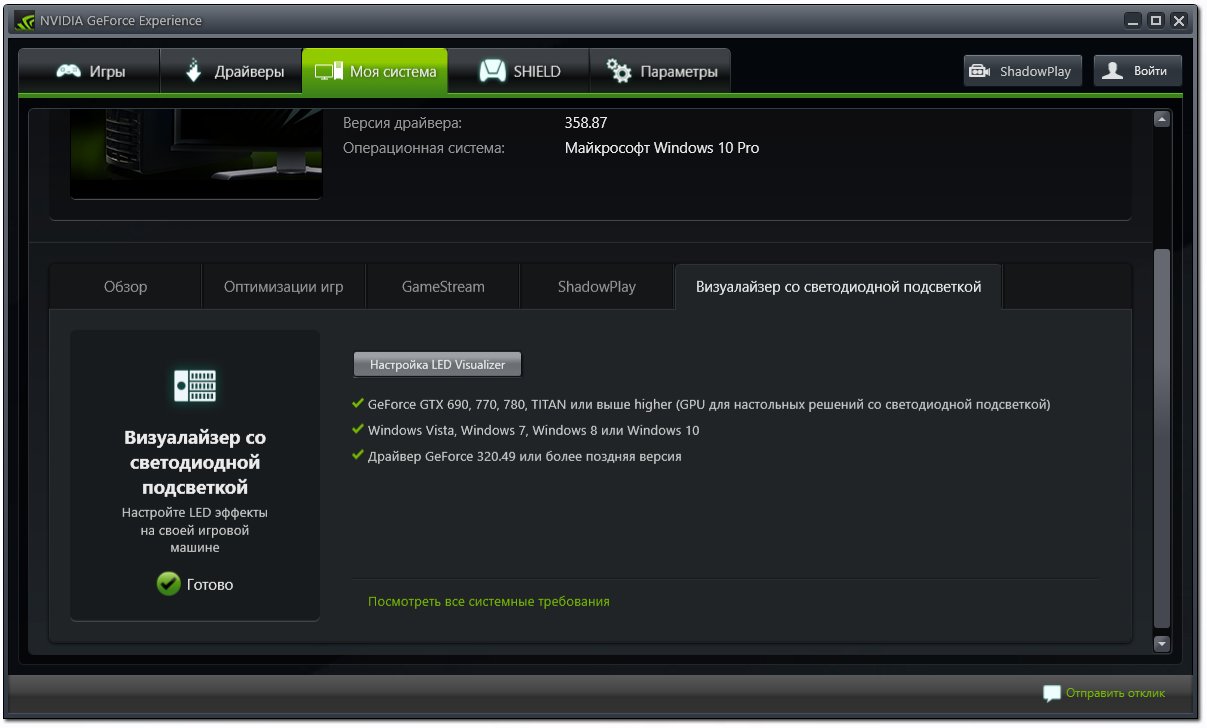The height and width of the screenshot is (728, 1207).
Task: Click the Войти sign-in button
Action: 1138,71
